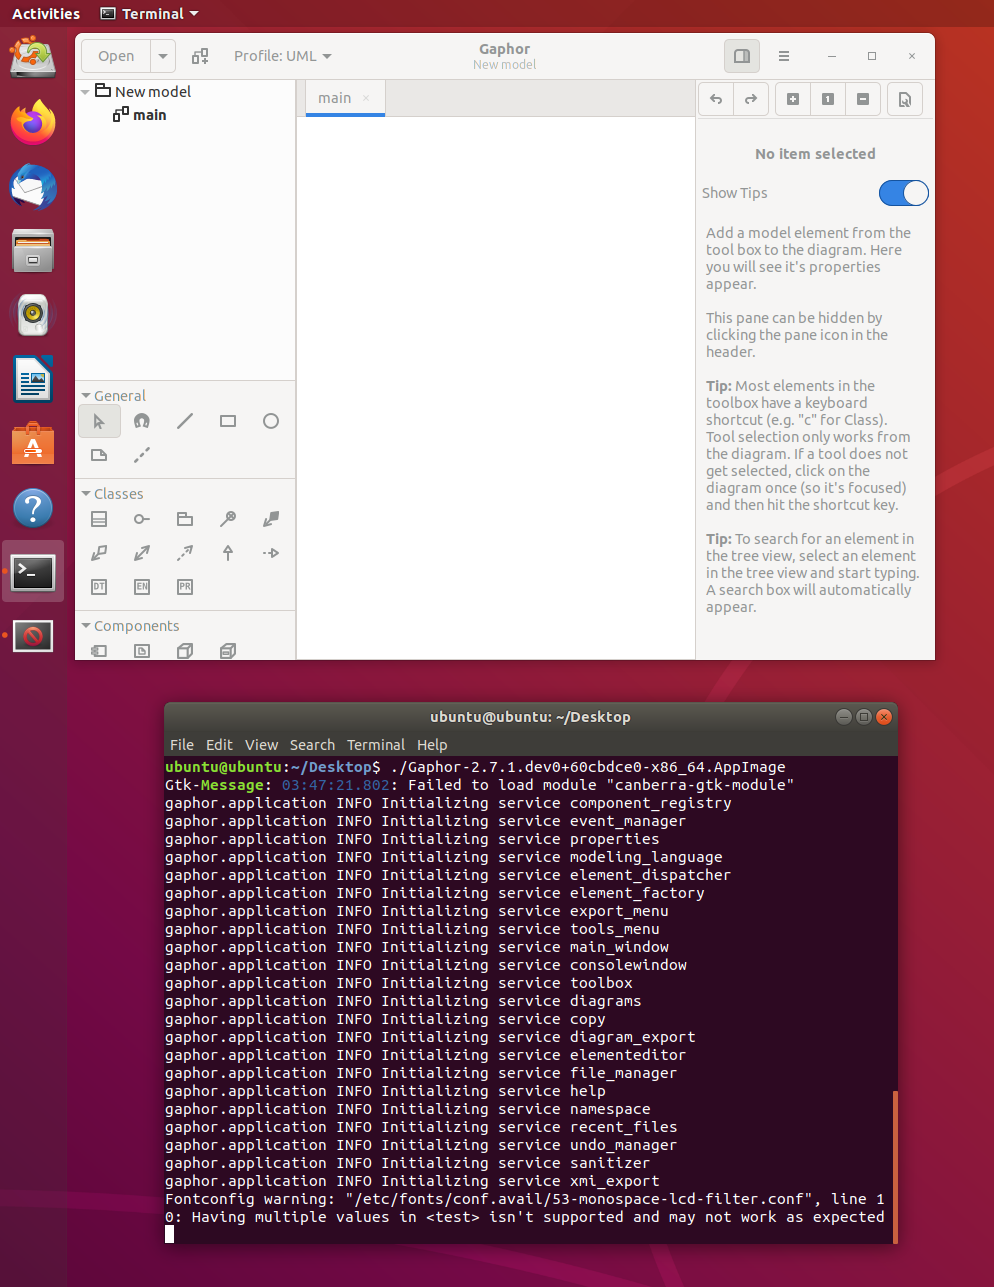Turn off the Show Tips switch

tap(903, 193)
